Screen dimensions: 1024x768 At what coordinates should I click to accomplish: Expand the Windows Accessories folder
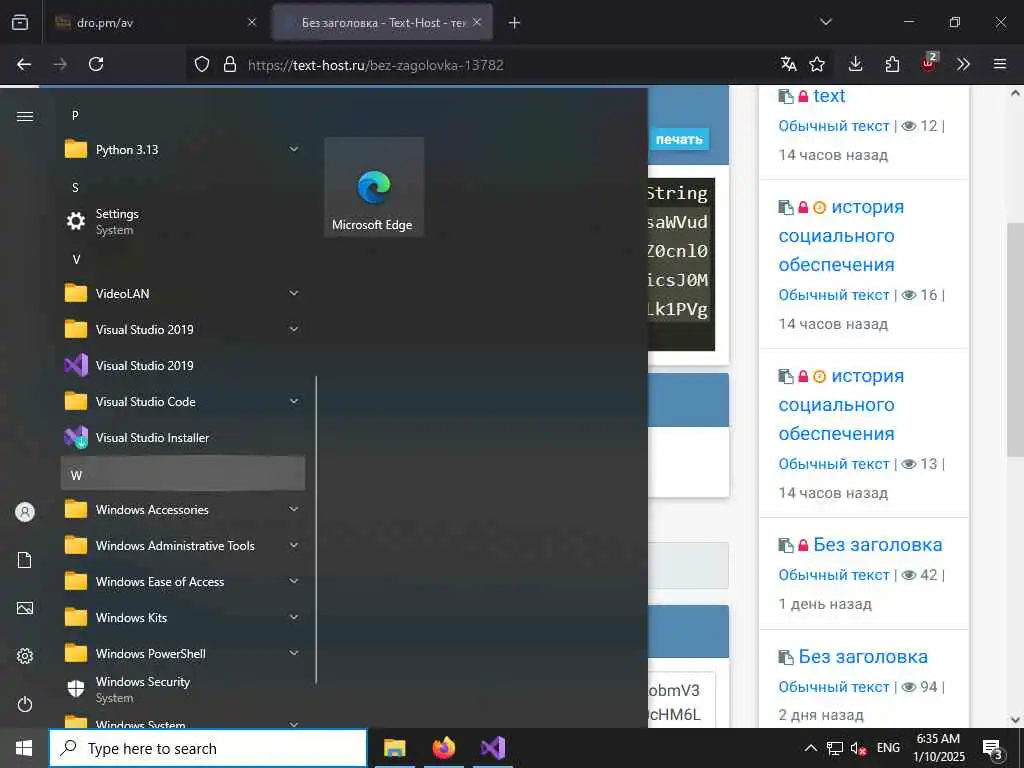tap(183, 509)
